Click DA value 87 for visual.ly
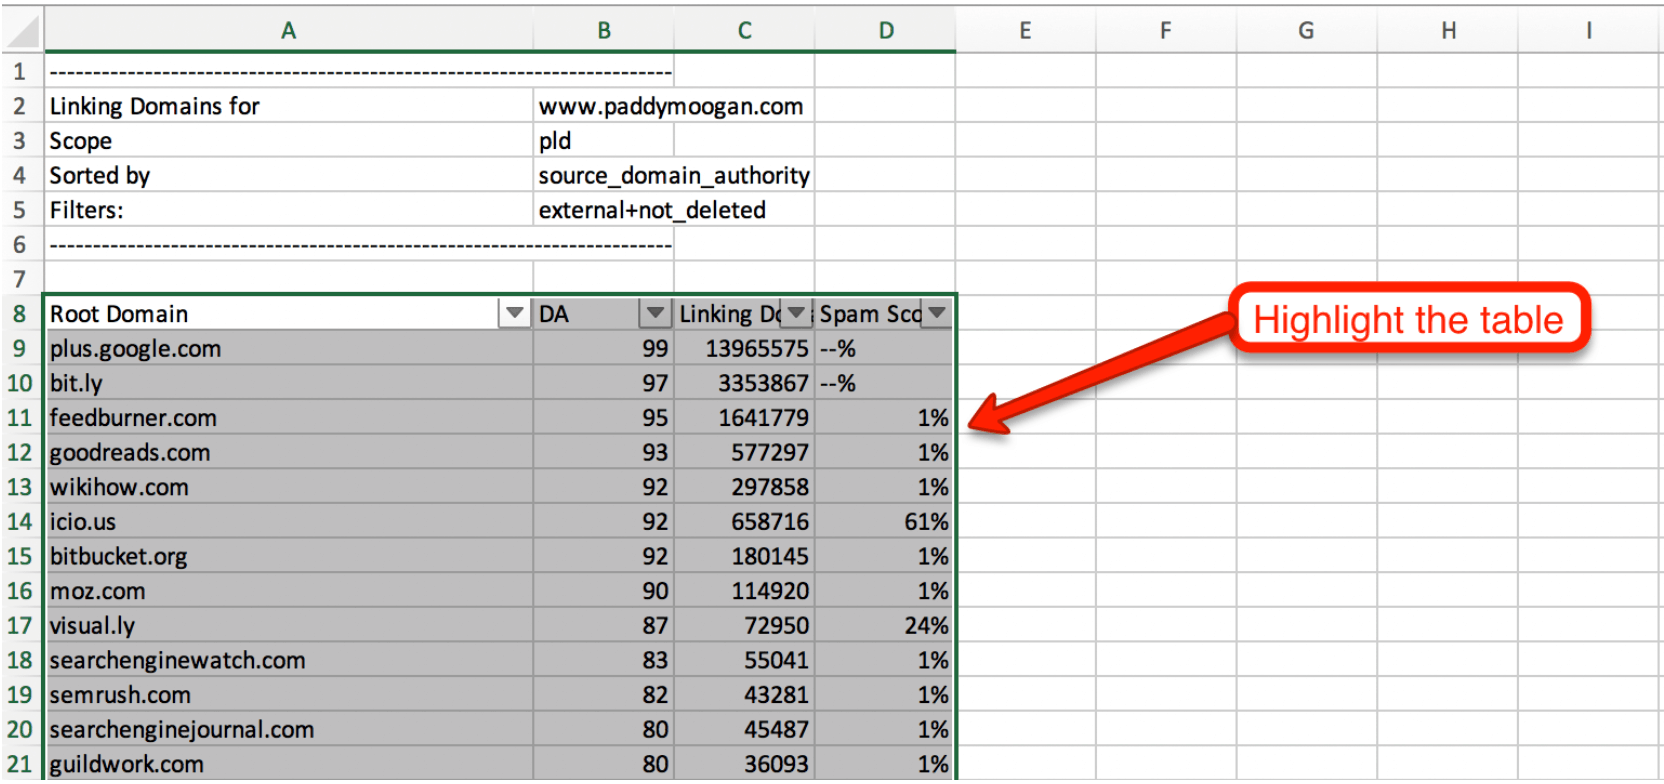 [x=604, y=626]
